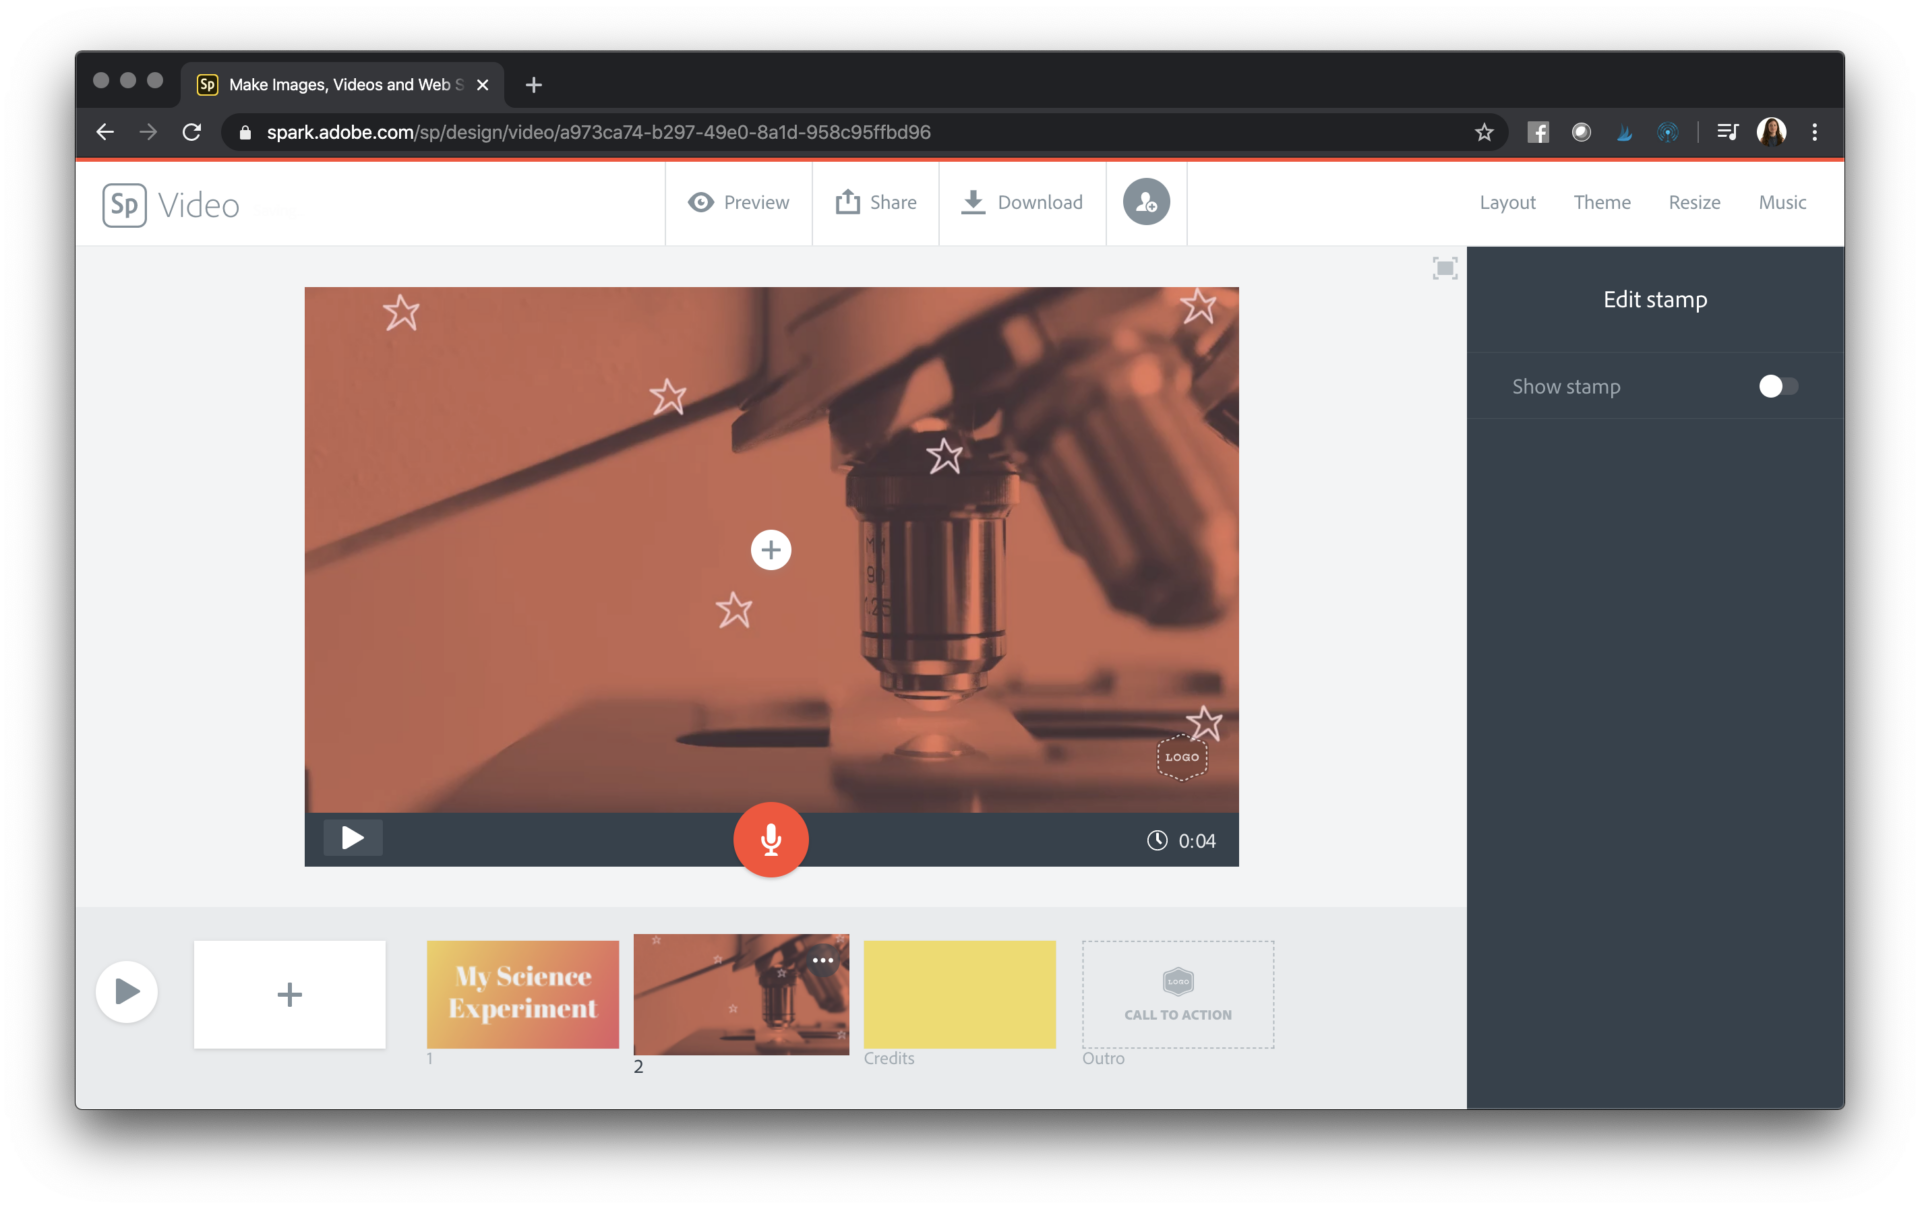The width and height of the screenshot is (1920, 1209).
Task: Click the invite collaborator person icon
Action: 1146,202
